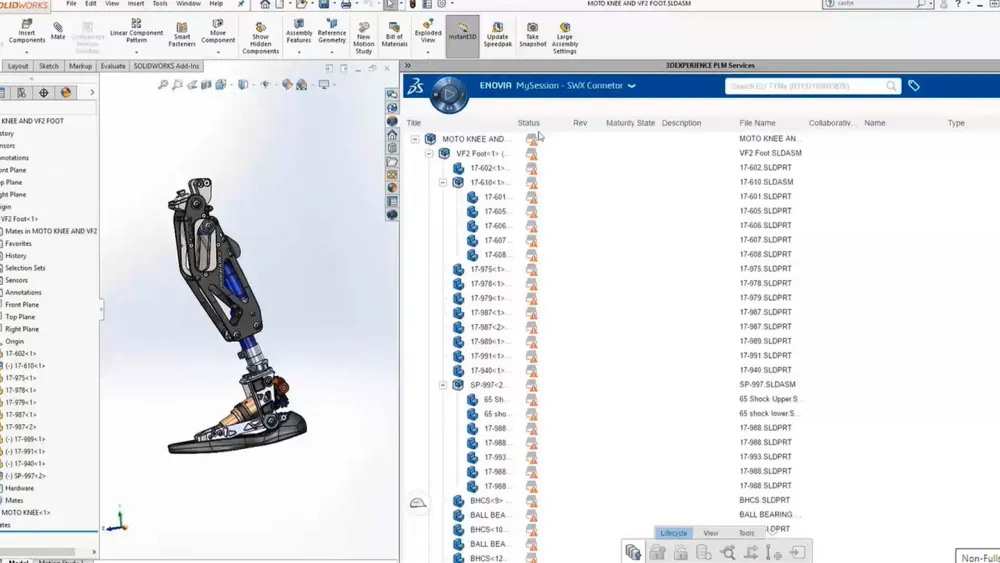The width and height of the screenshot is (1000, 563).
Task: Collapse the 17-610<1> subassembly node
Action: click(443, 182)
